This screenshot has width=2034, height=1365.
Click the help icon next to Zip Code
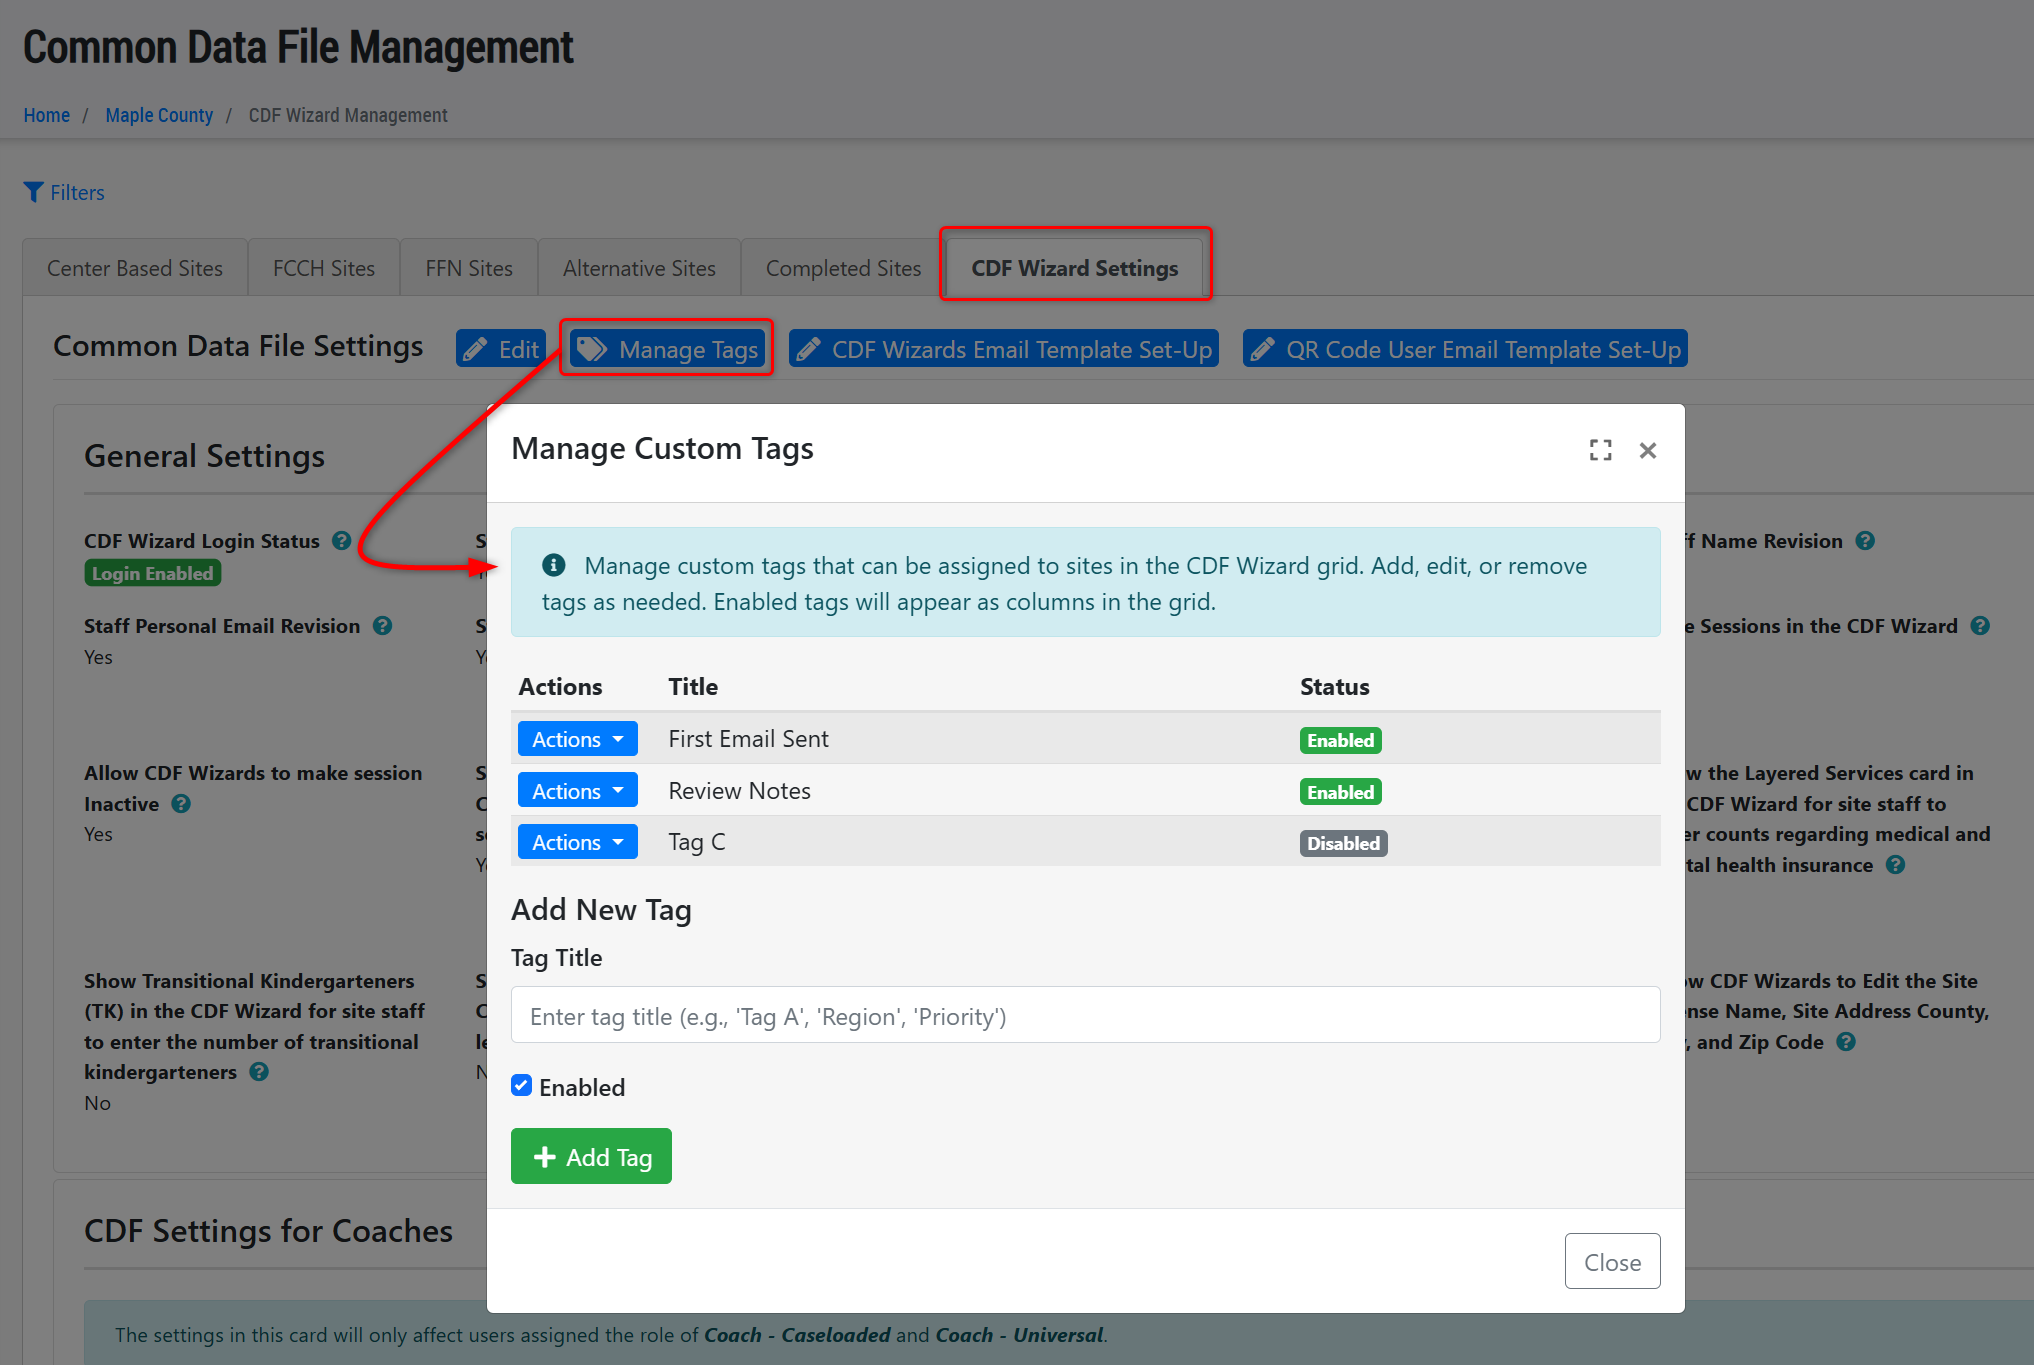point(1846,1042)
